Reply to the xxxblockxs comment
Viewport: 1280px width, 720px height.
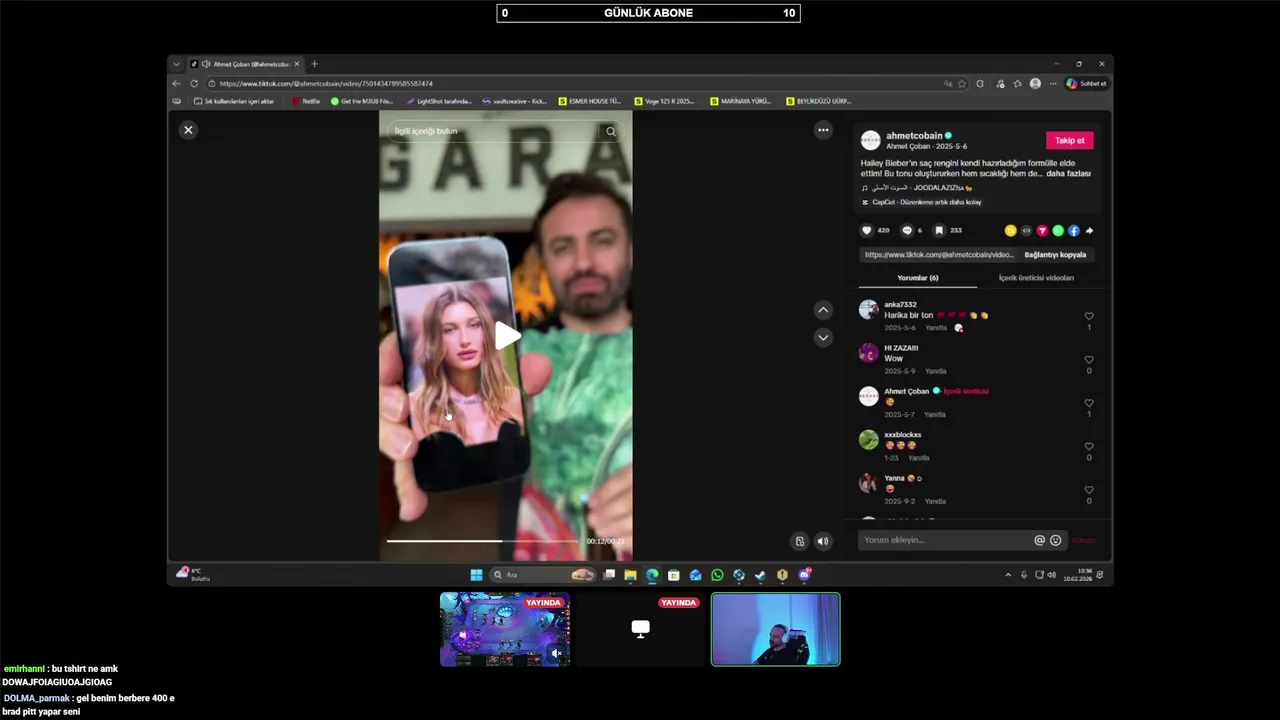pyautogui.click(x=918, y=458)
